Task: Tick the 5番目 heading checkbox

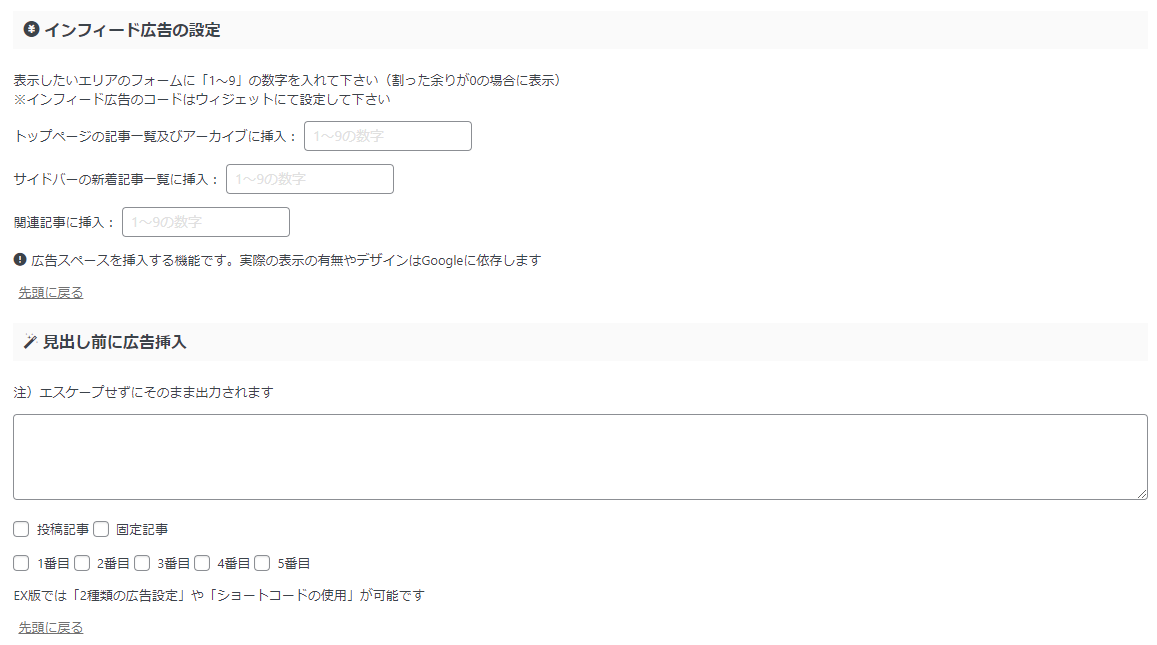Action: pos(262,563)
